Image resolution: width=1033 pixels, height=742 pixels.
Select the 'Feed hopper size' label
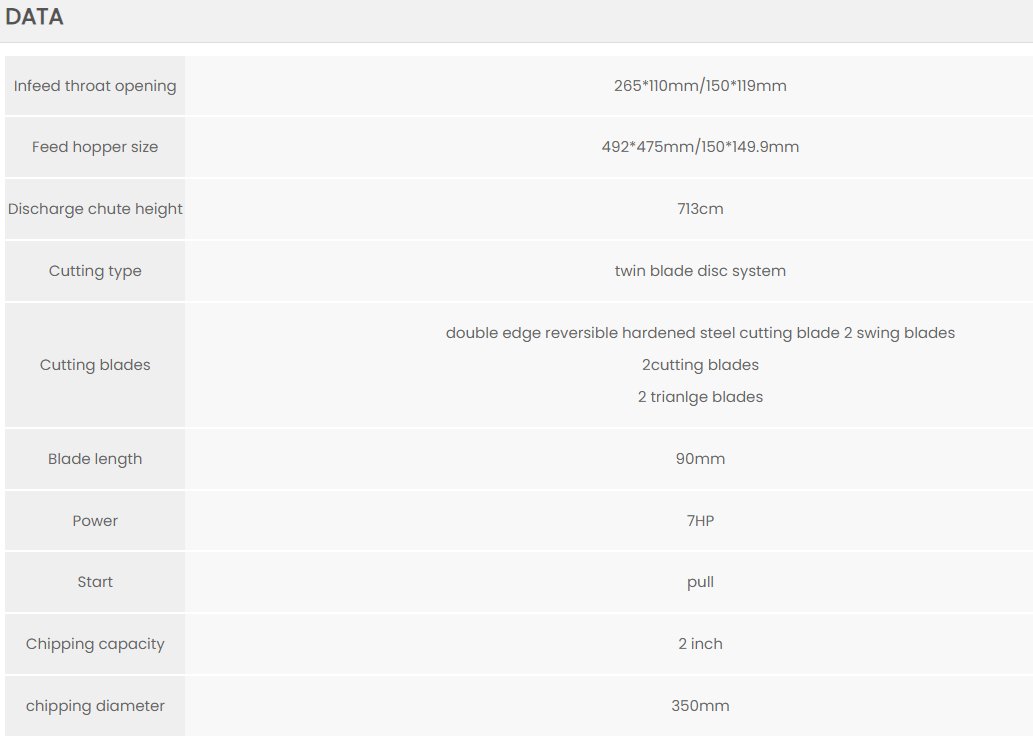95,147
